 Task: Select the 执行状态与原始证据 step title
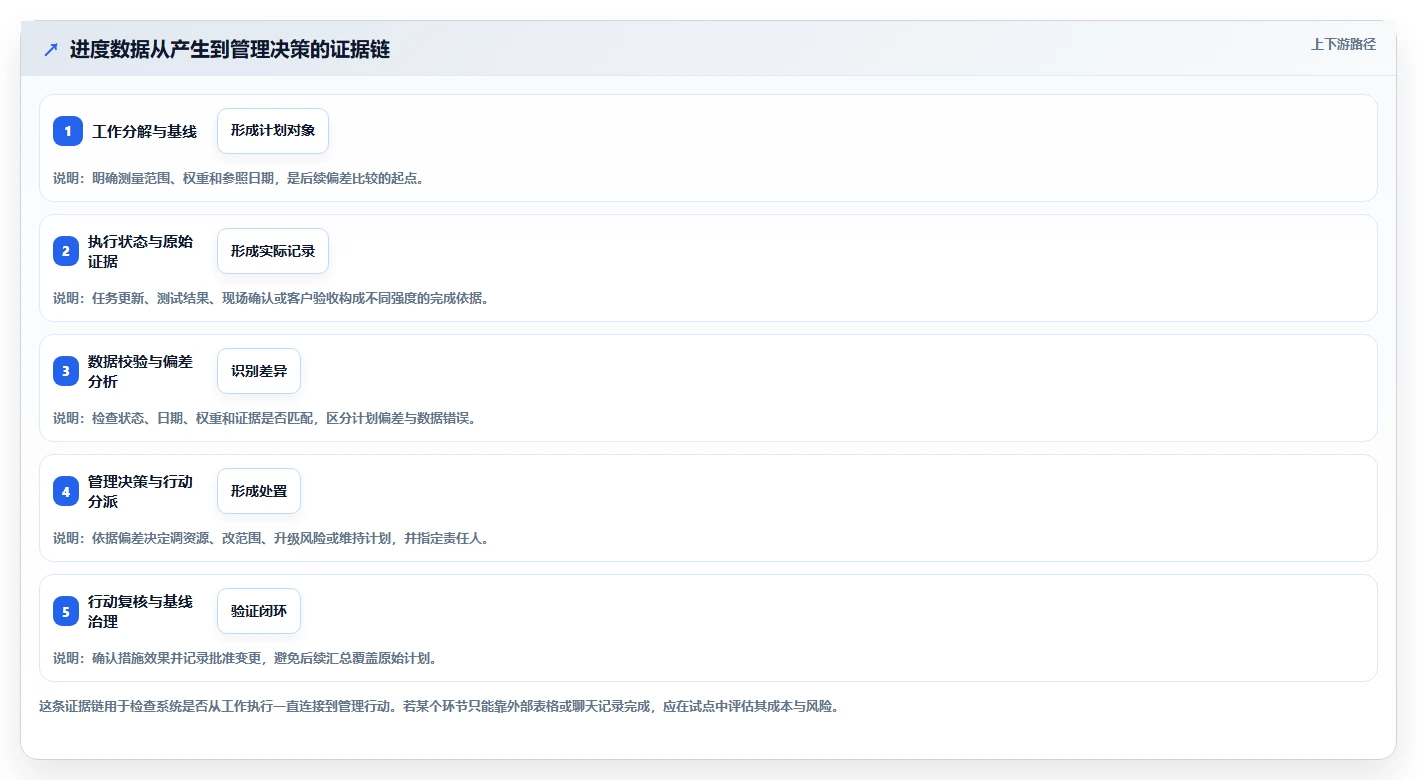pyautogui.click(x=140, y=251)
